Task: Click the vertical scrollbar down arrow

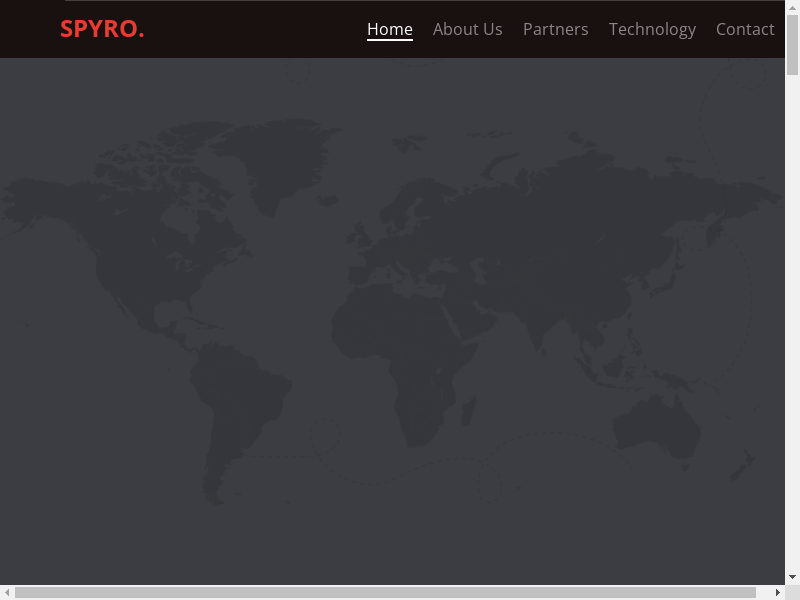Action: (792, 577)
